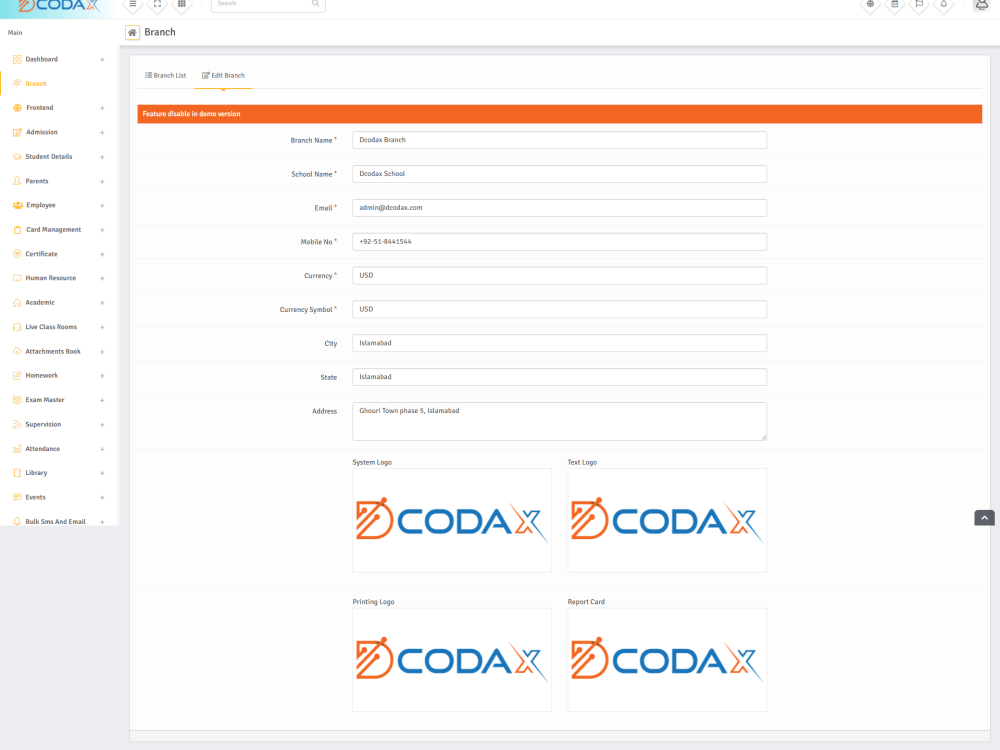
Task: Click the Events sidebar link
Action: (x=36, y=497)
